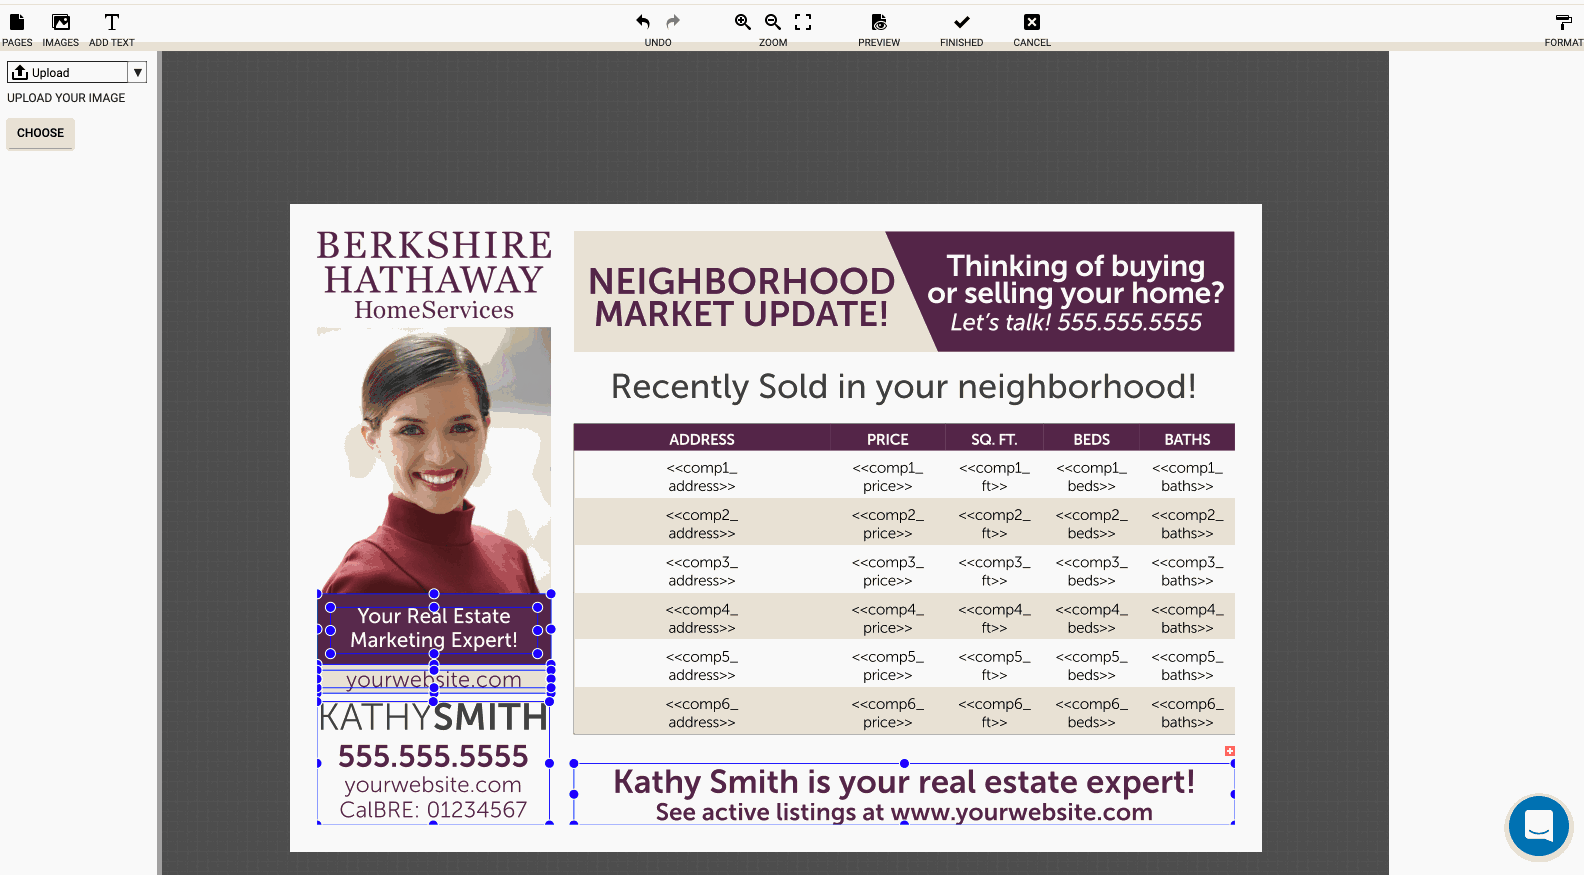Zoom out with magnifier minus icon

pos(773,22)
